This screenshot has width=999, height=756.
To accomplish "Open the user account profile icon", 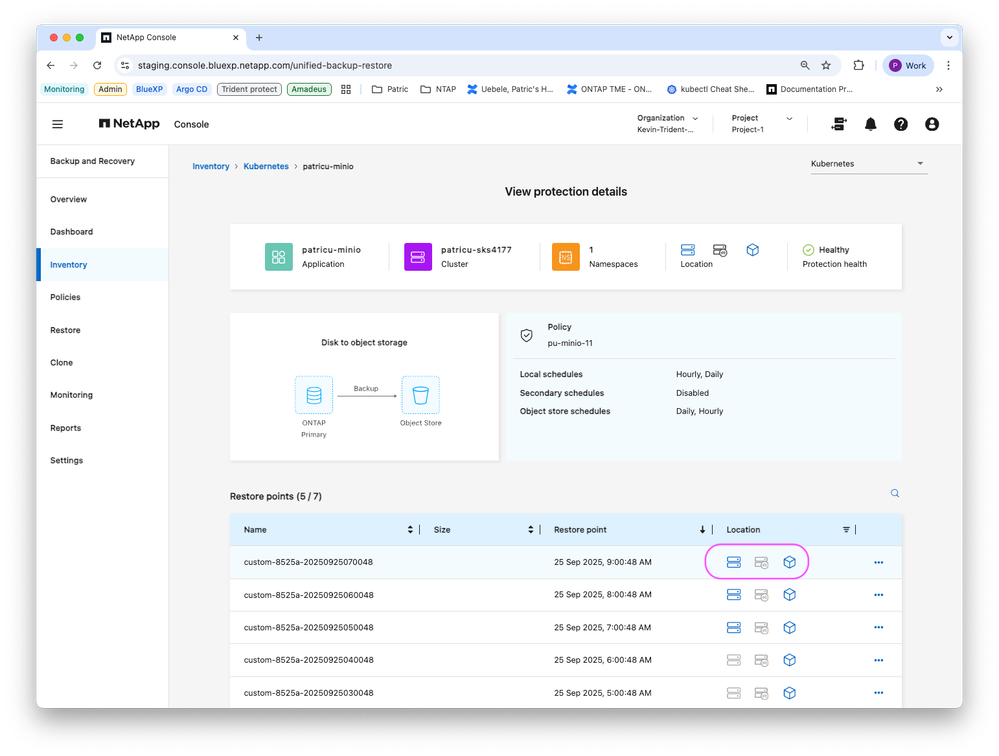I will (x=931, y=124).
